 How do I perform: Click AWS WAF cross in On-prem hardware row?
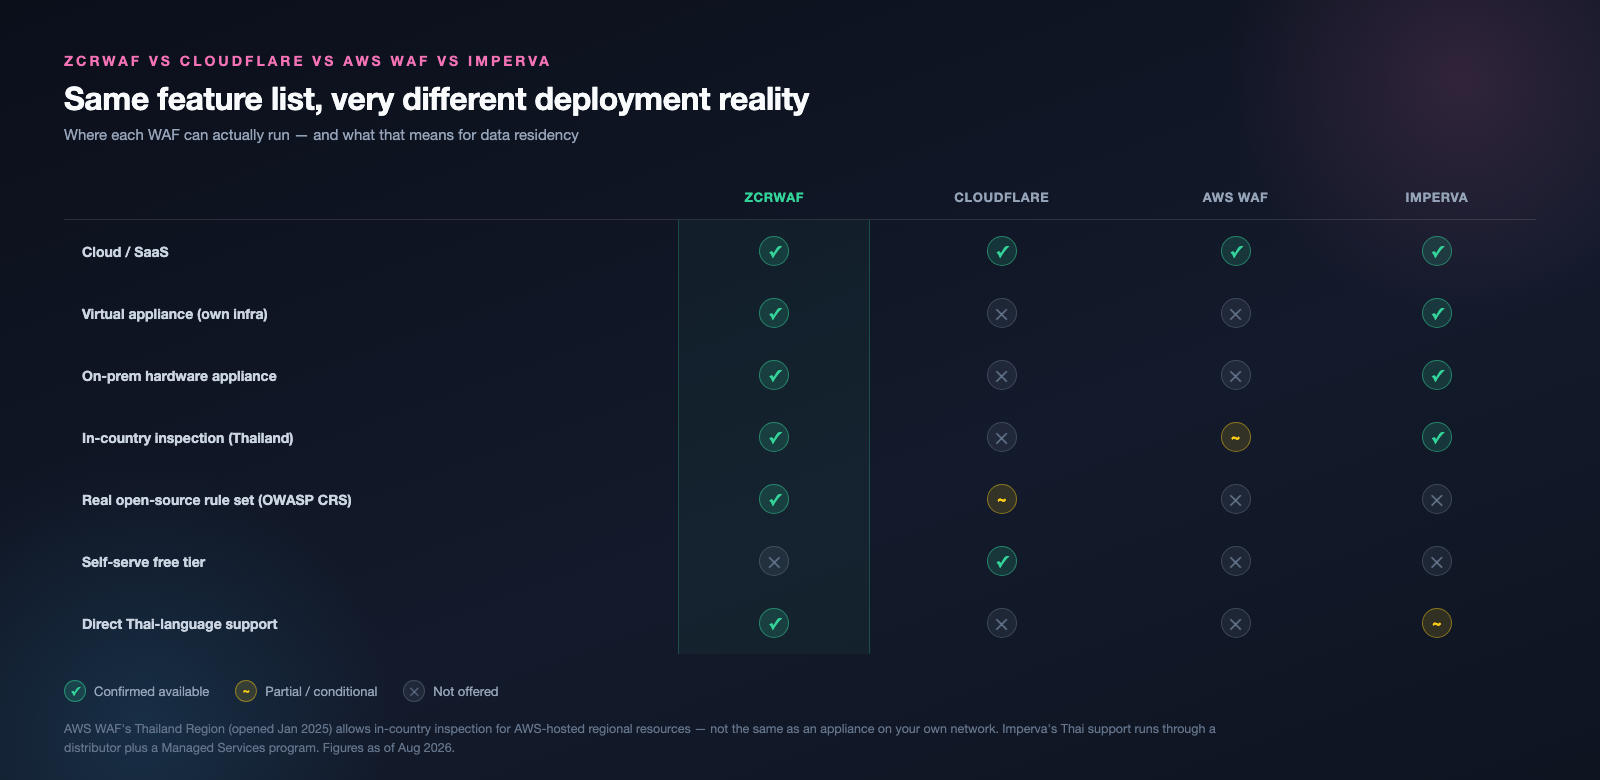1236,375
